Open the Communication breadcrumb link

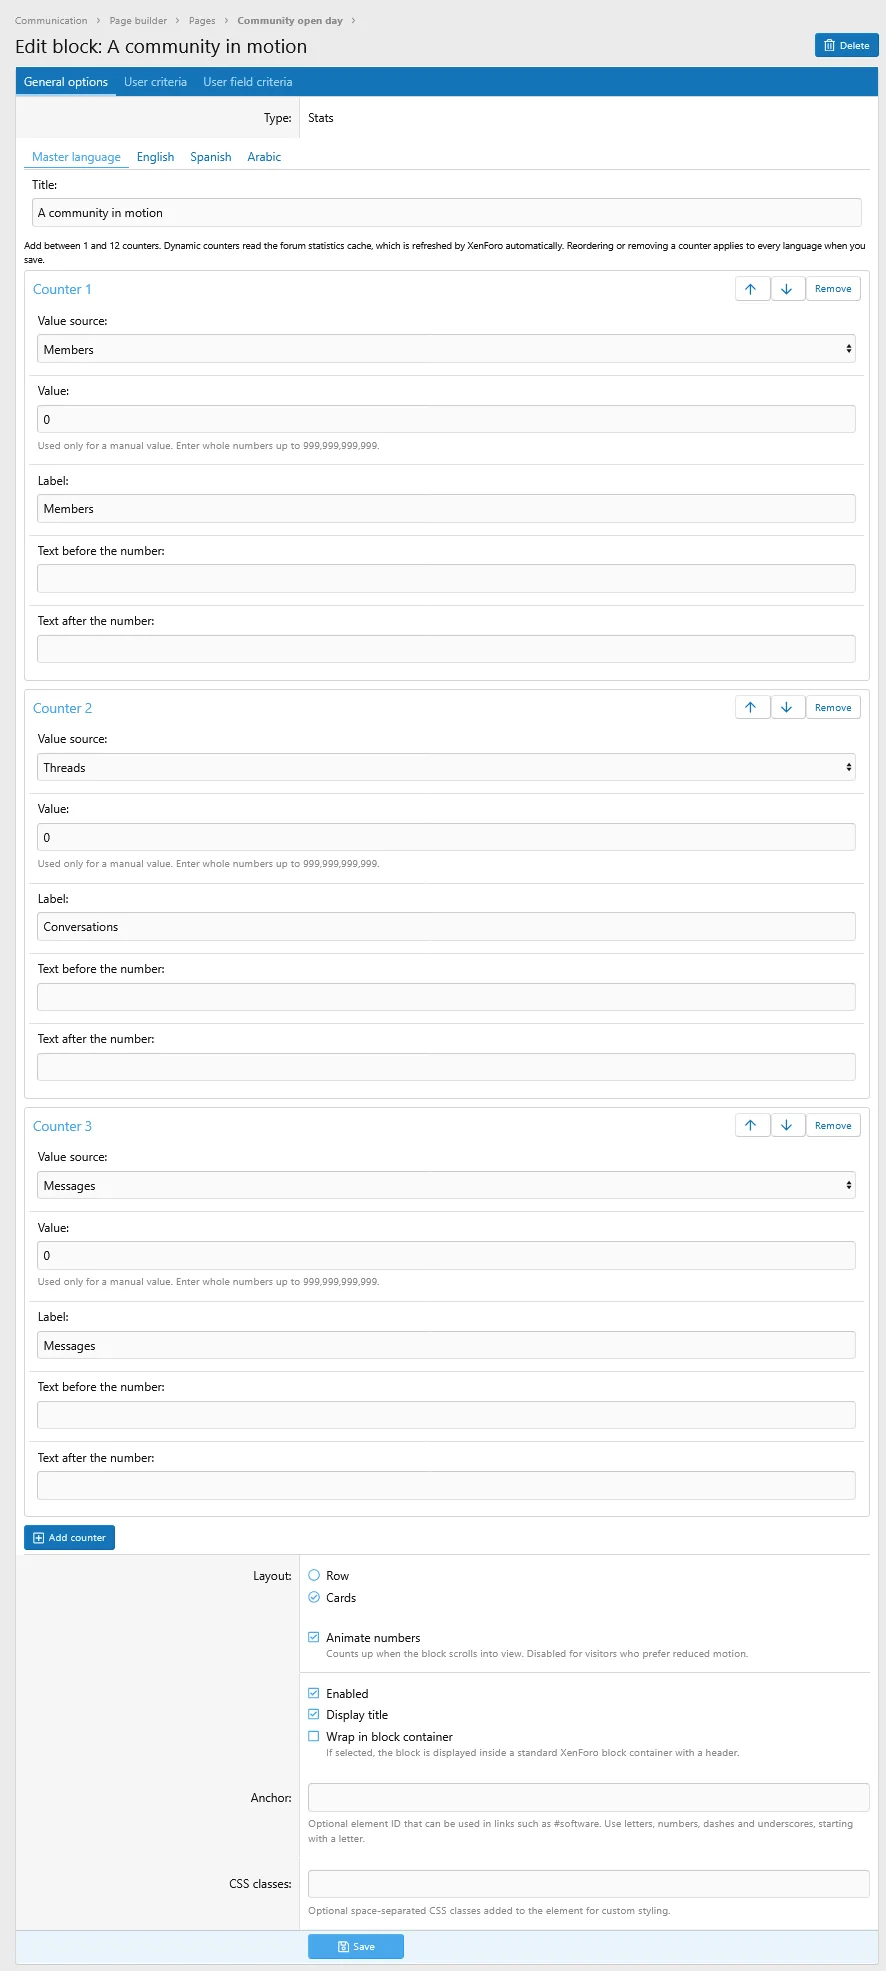[51, 20]
